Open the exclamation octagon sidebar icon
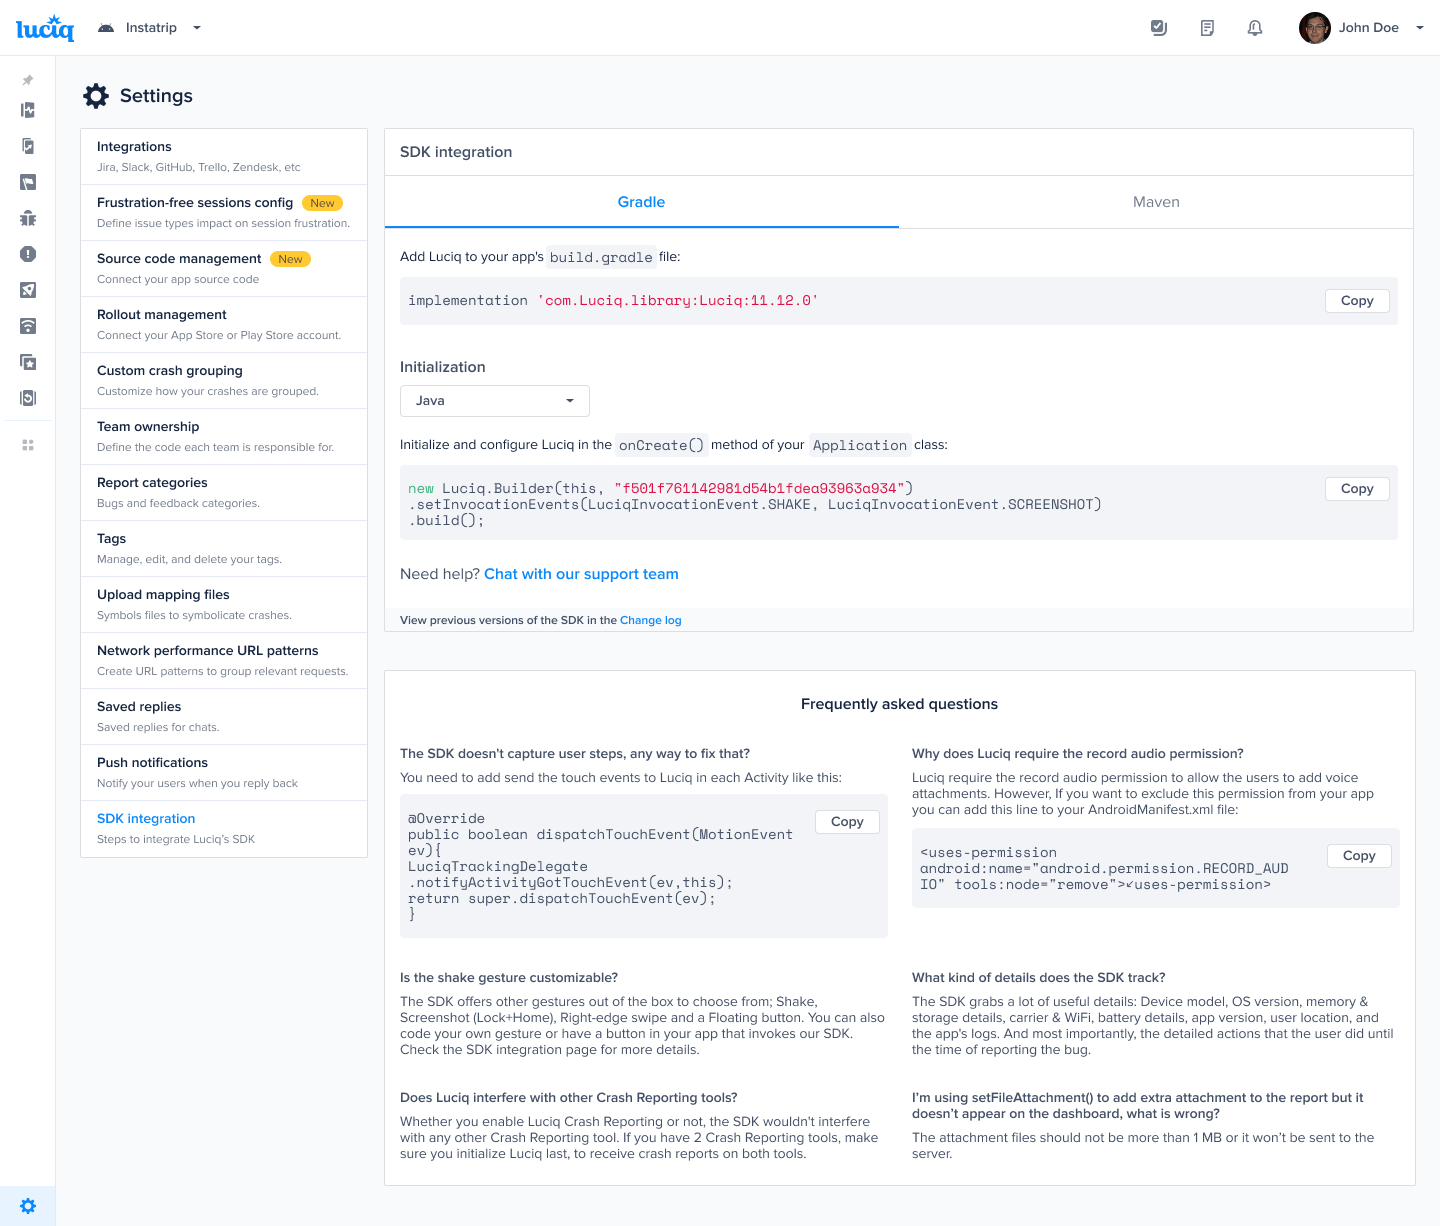The image size is (1440, 1226). tap(28, 254)
